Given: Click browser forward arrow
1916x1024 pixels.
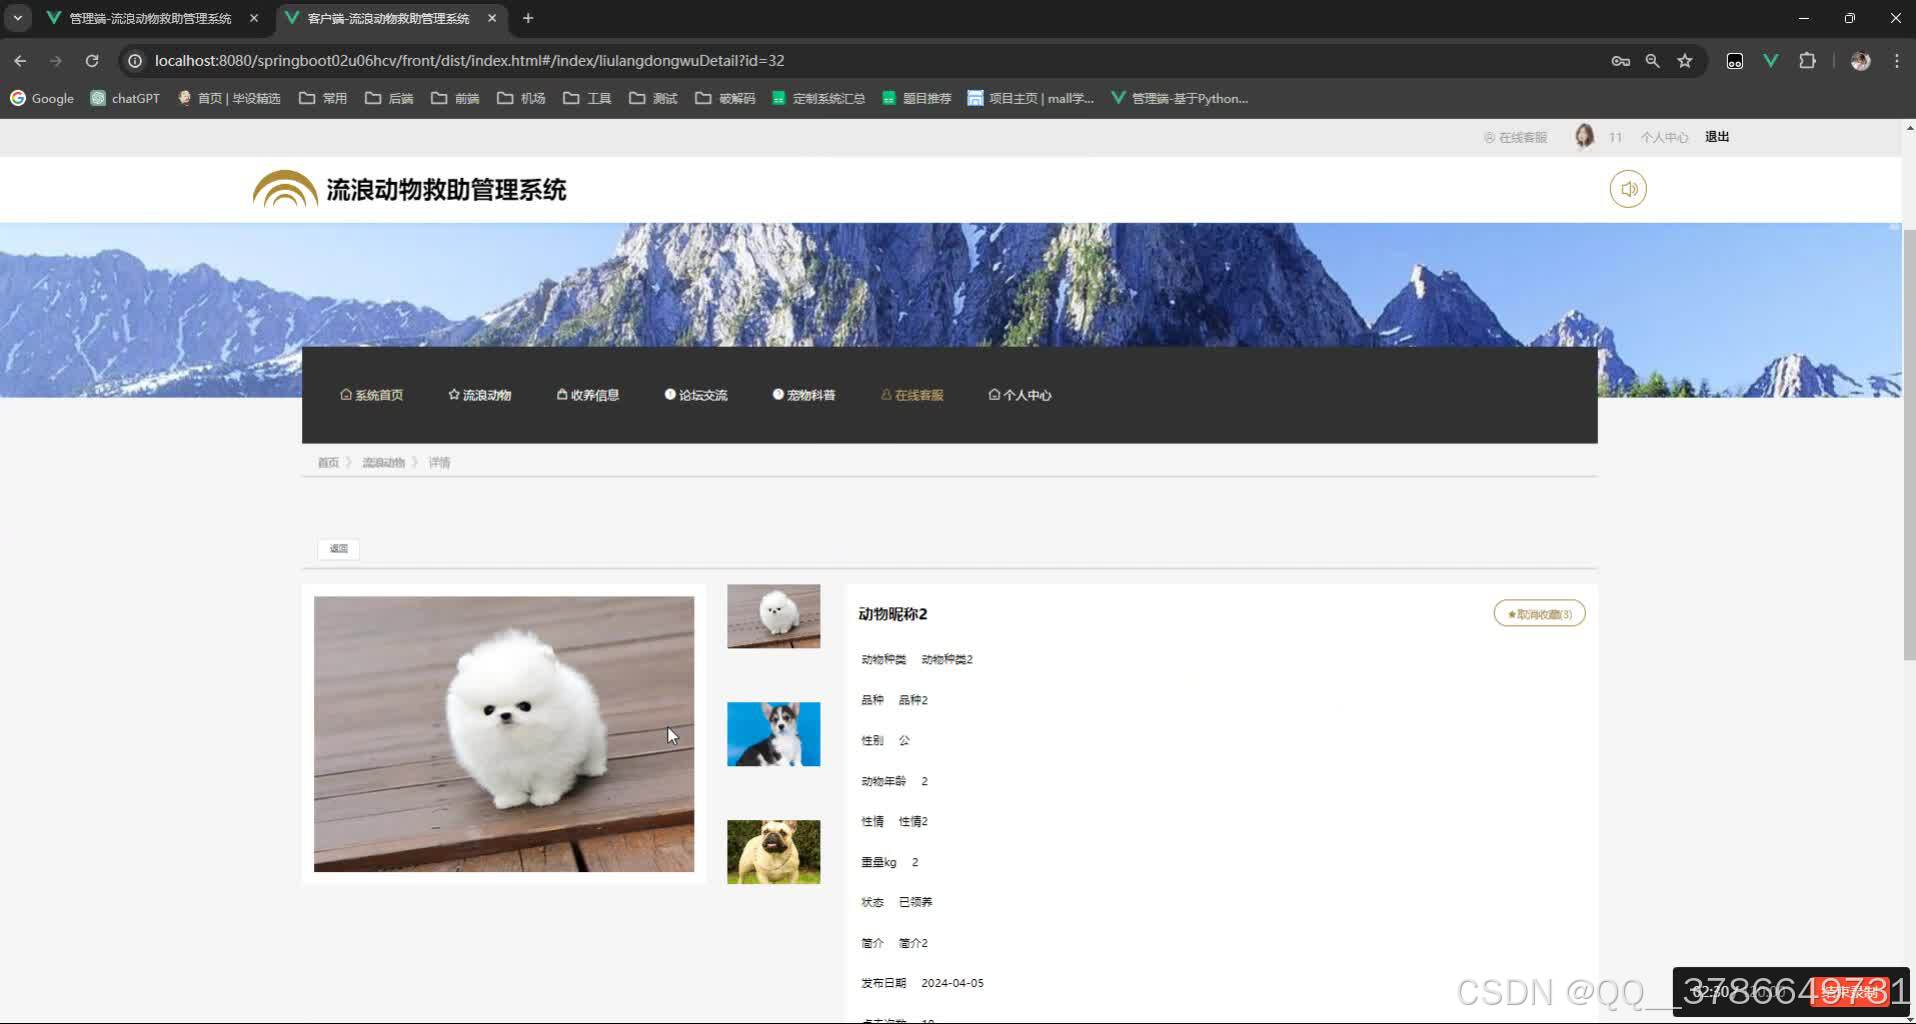Looking at the screenshot, I should 56,61.
